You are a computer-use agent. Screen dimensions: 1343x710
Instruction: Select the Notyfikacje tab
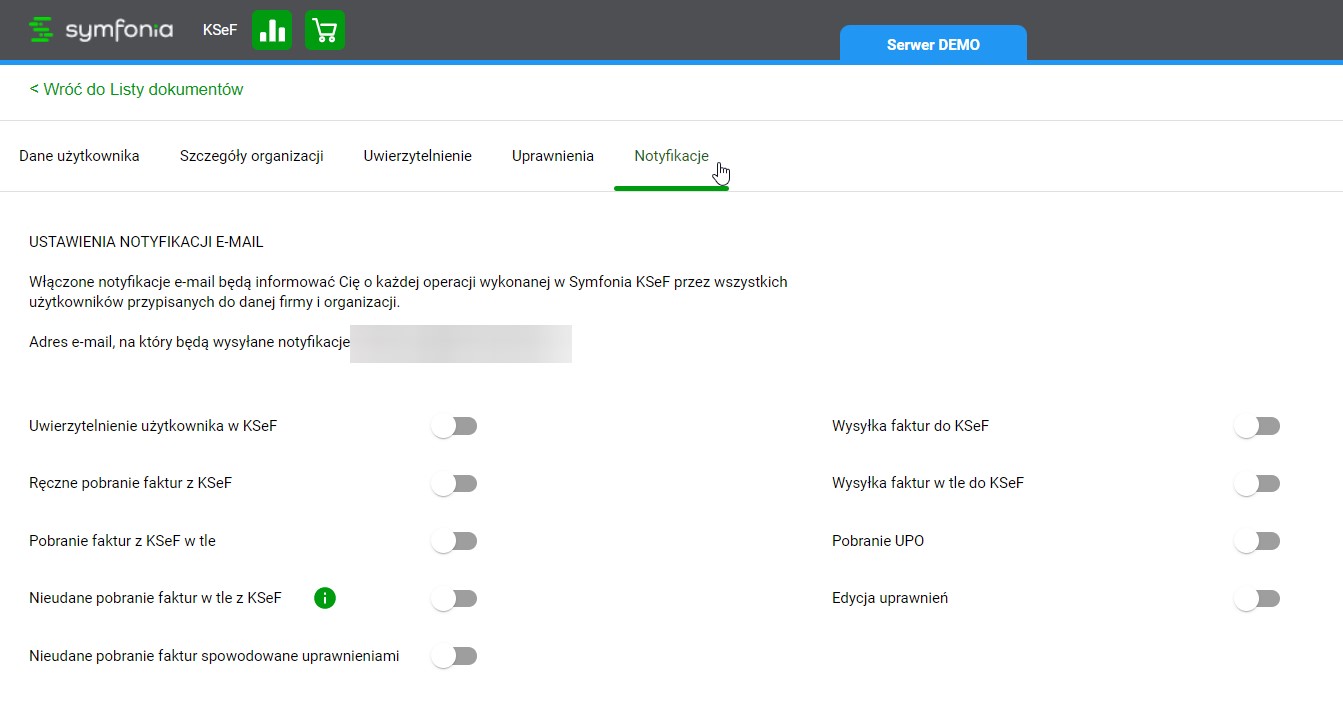pyautogui.click(x=671, y=156)
